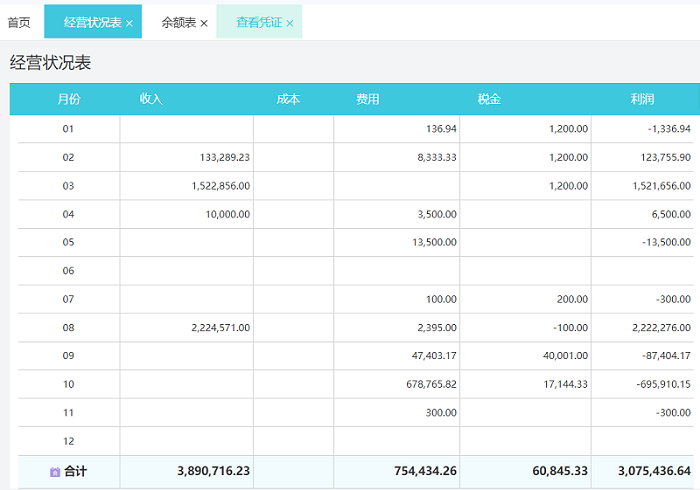The width and height of the screenshot is (700, 490).
Task: Click the total profit 3,075,436.64
Action: [647, 471]
